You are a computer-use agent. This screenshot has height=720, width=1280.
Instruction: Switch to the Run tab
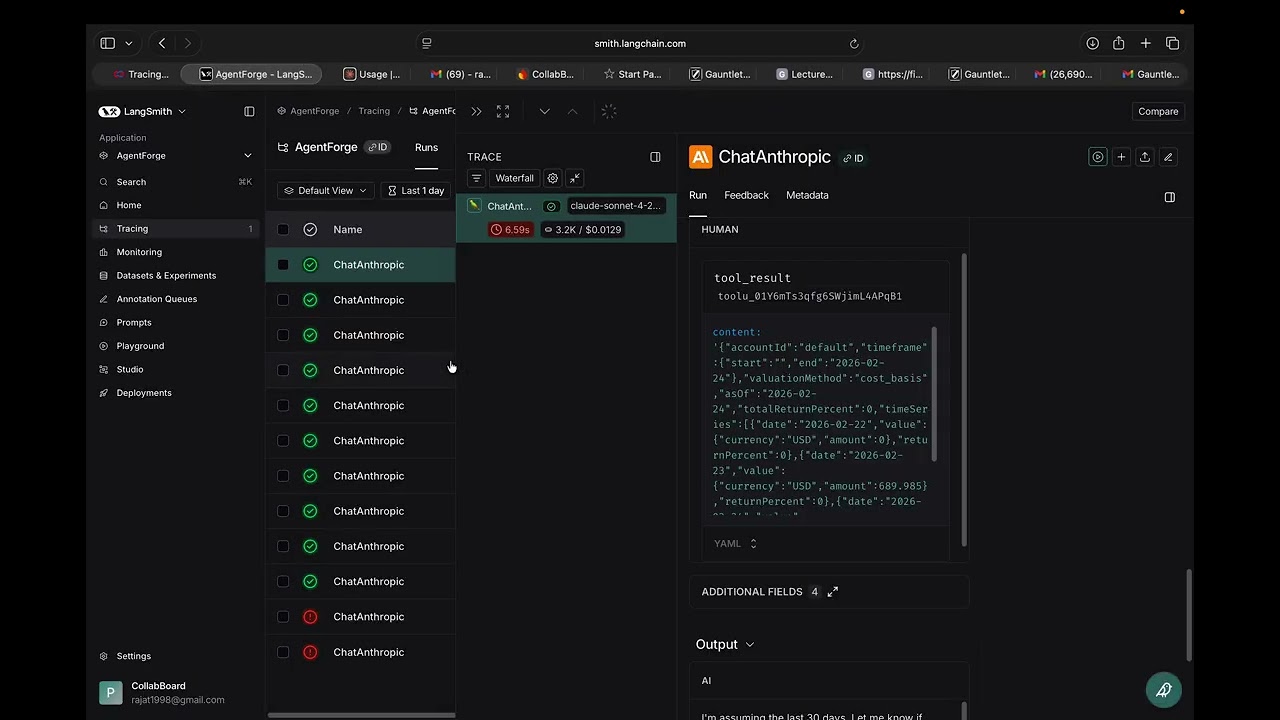tap(698, 196)
